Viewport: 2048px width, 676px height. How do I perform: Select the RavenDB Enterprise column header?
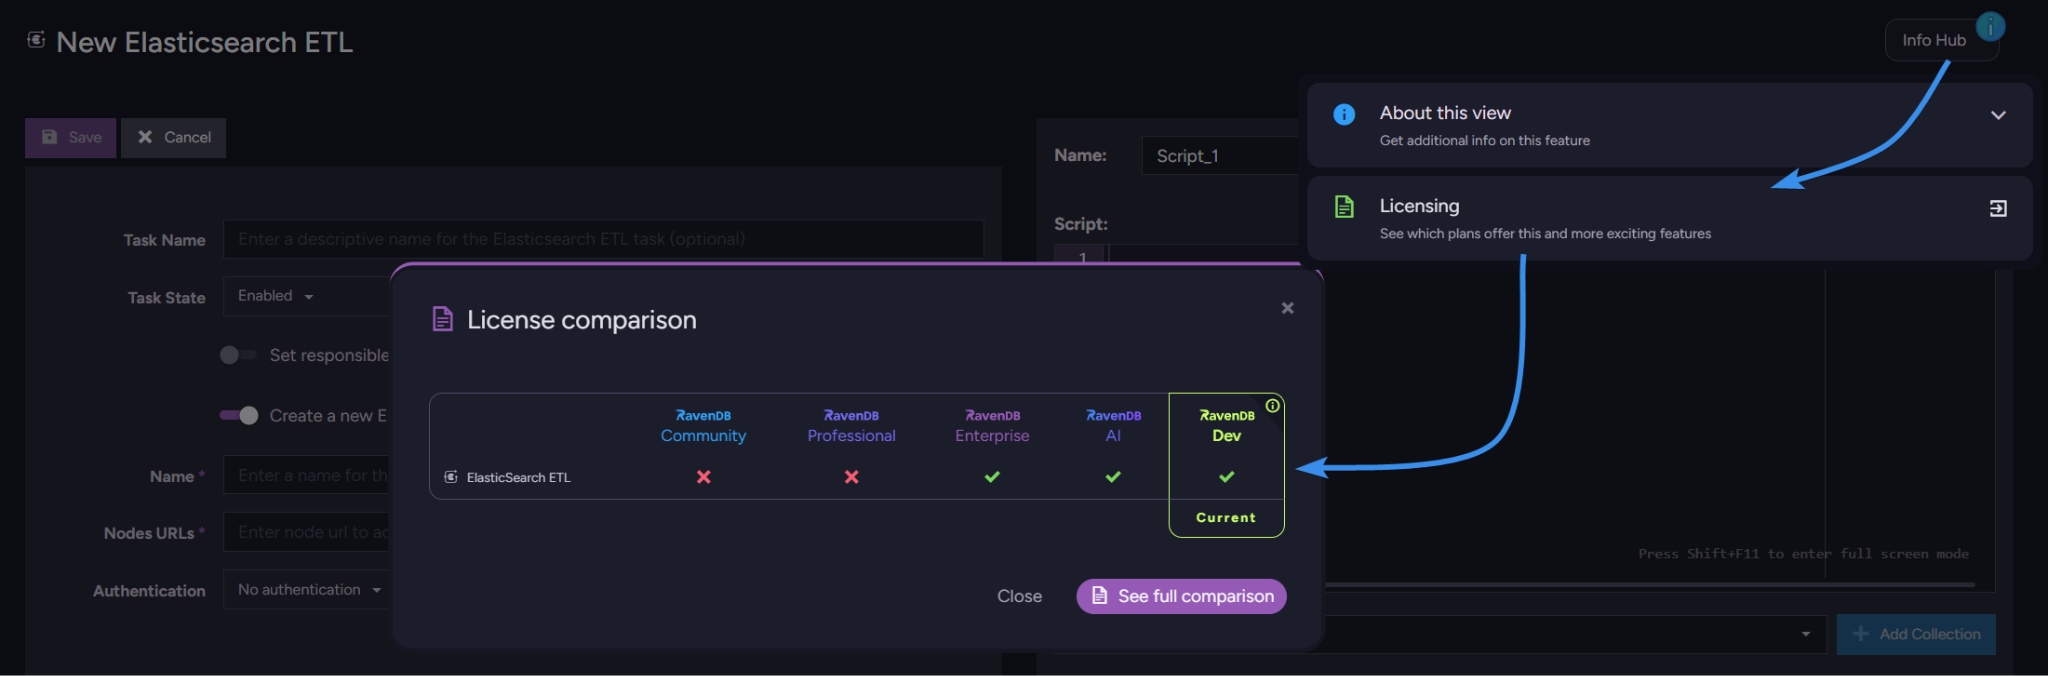(x=992, y=426)
